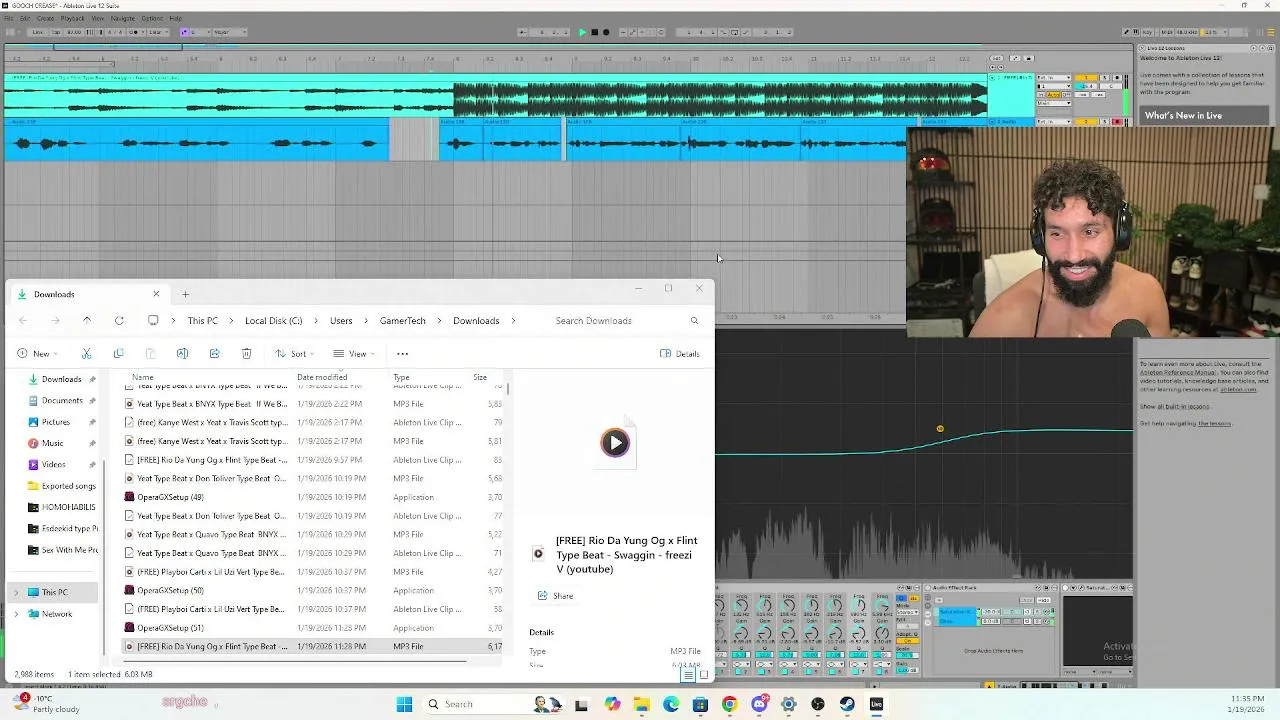This screenshot has width=1280, height=720.
Task: Expand the Network tree node
Action: coord(16,614)
